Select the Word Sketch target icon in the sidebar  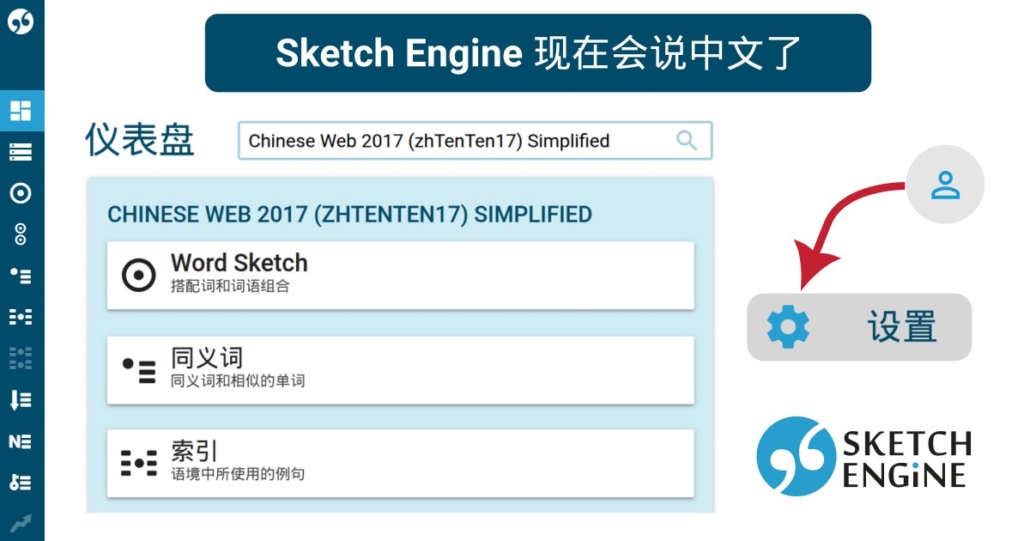coord(20,194)
